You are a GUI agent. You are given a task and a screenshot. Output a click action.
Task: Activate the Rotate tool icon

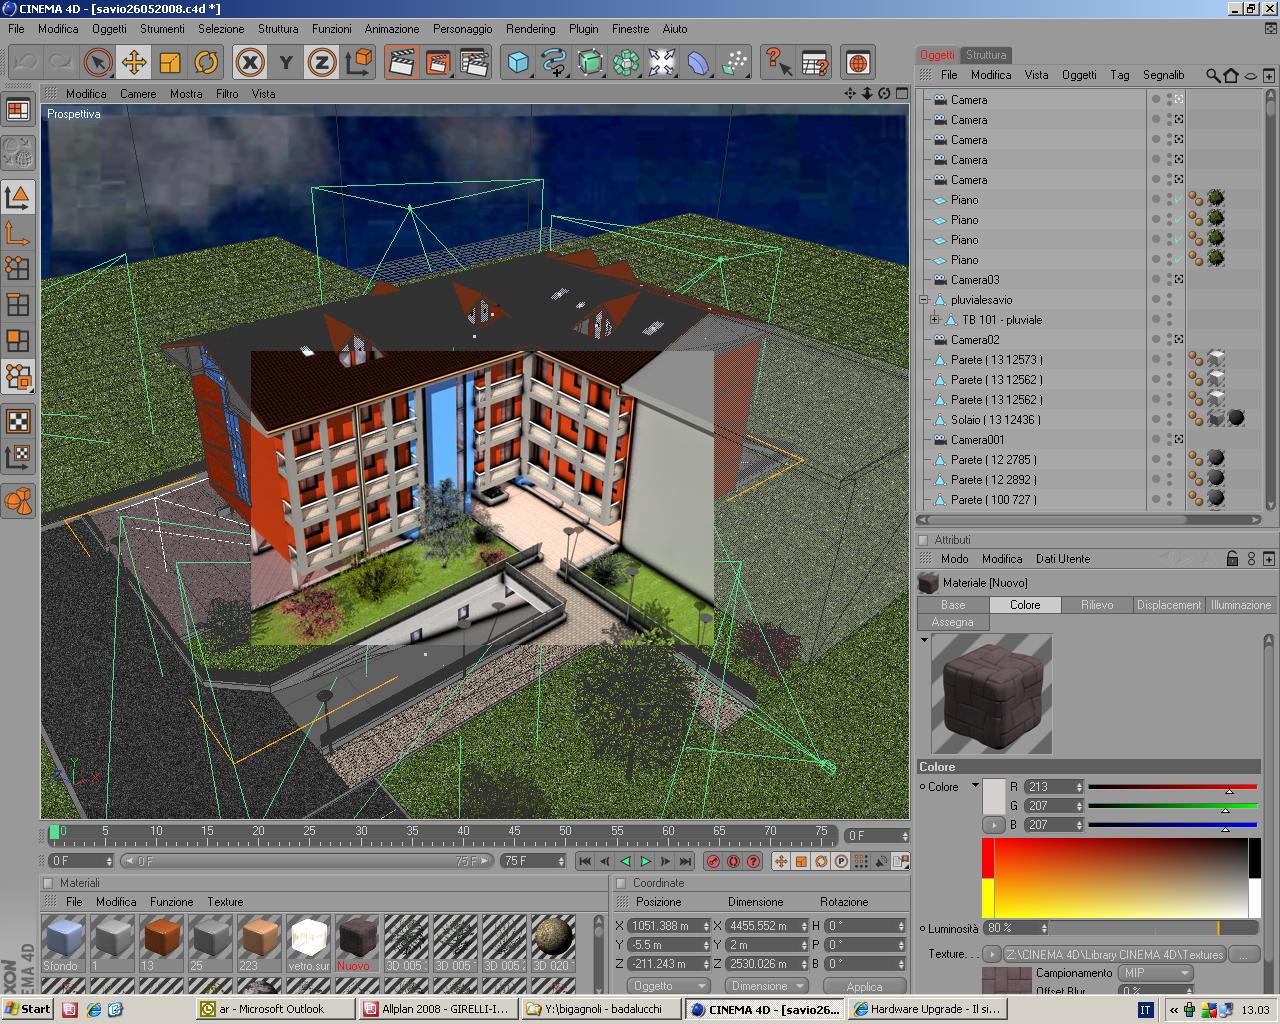[x=205, y=63]
